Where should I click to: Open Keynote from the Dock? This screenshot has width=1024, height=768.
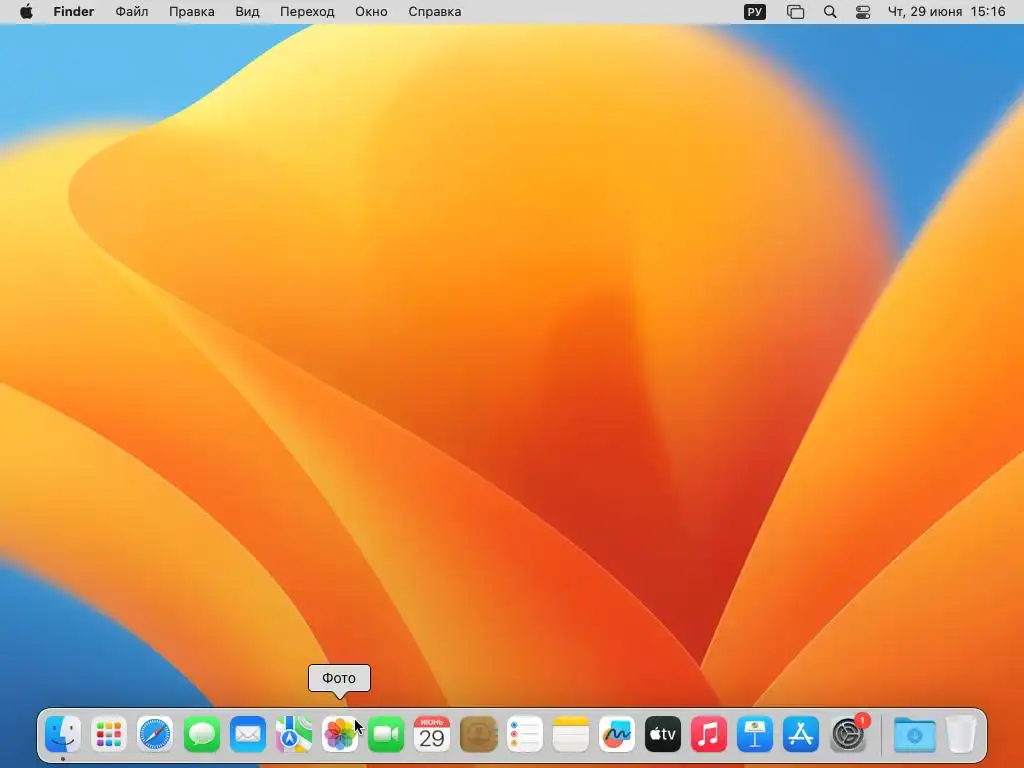pyautogui.click(x=755, y=735)
